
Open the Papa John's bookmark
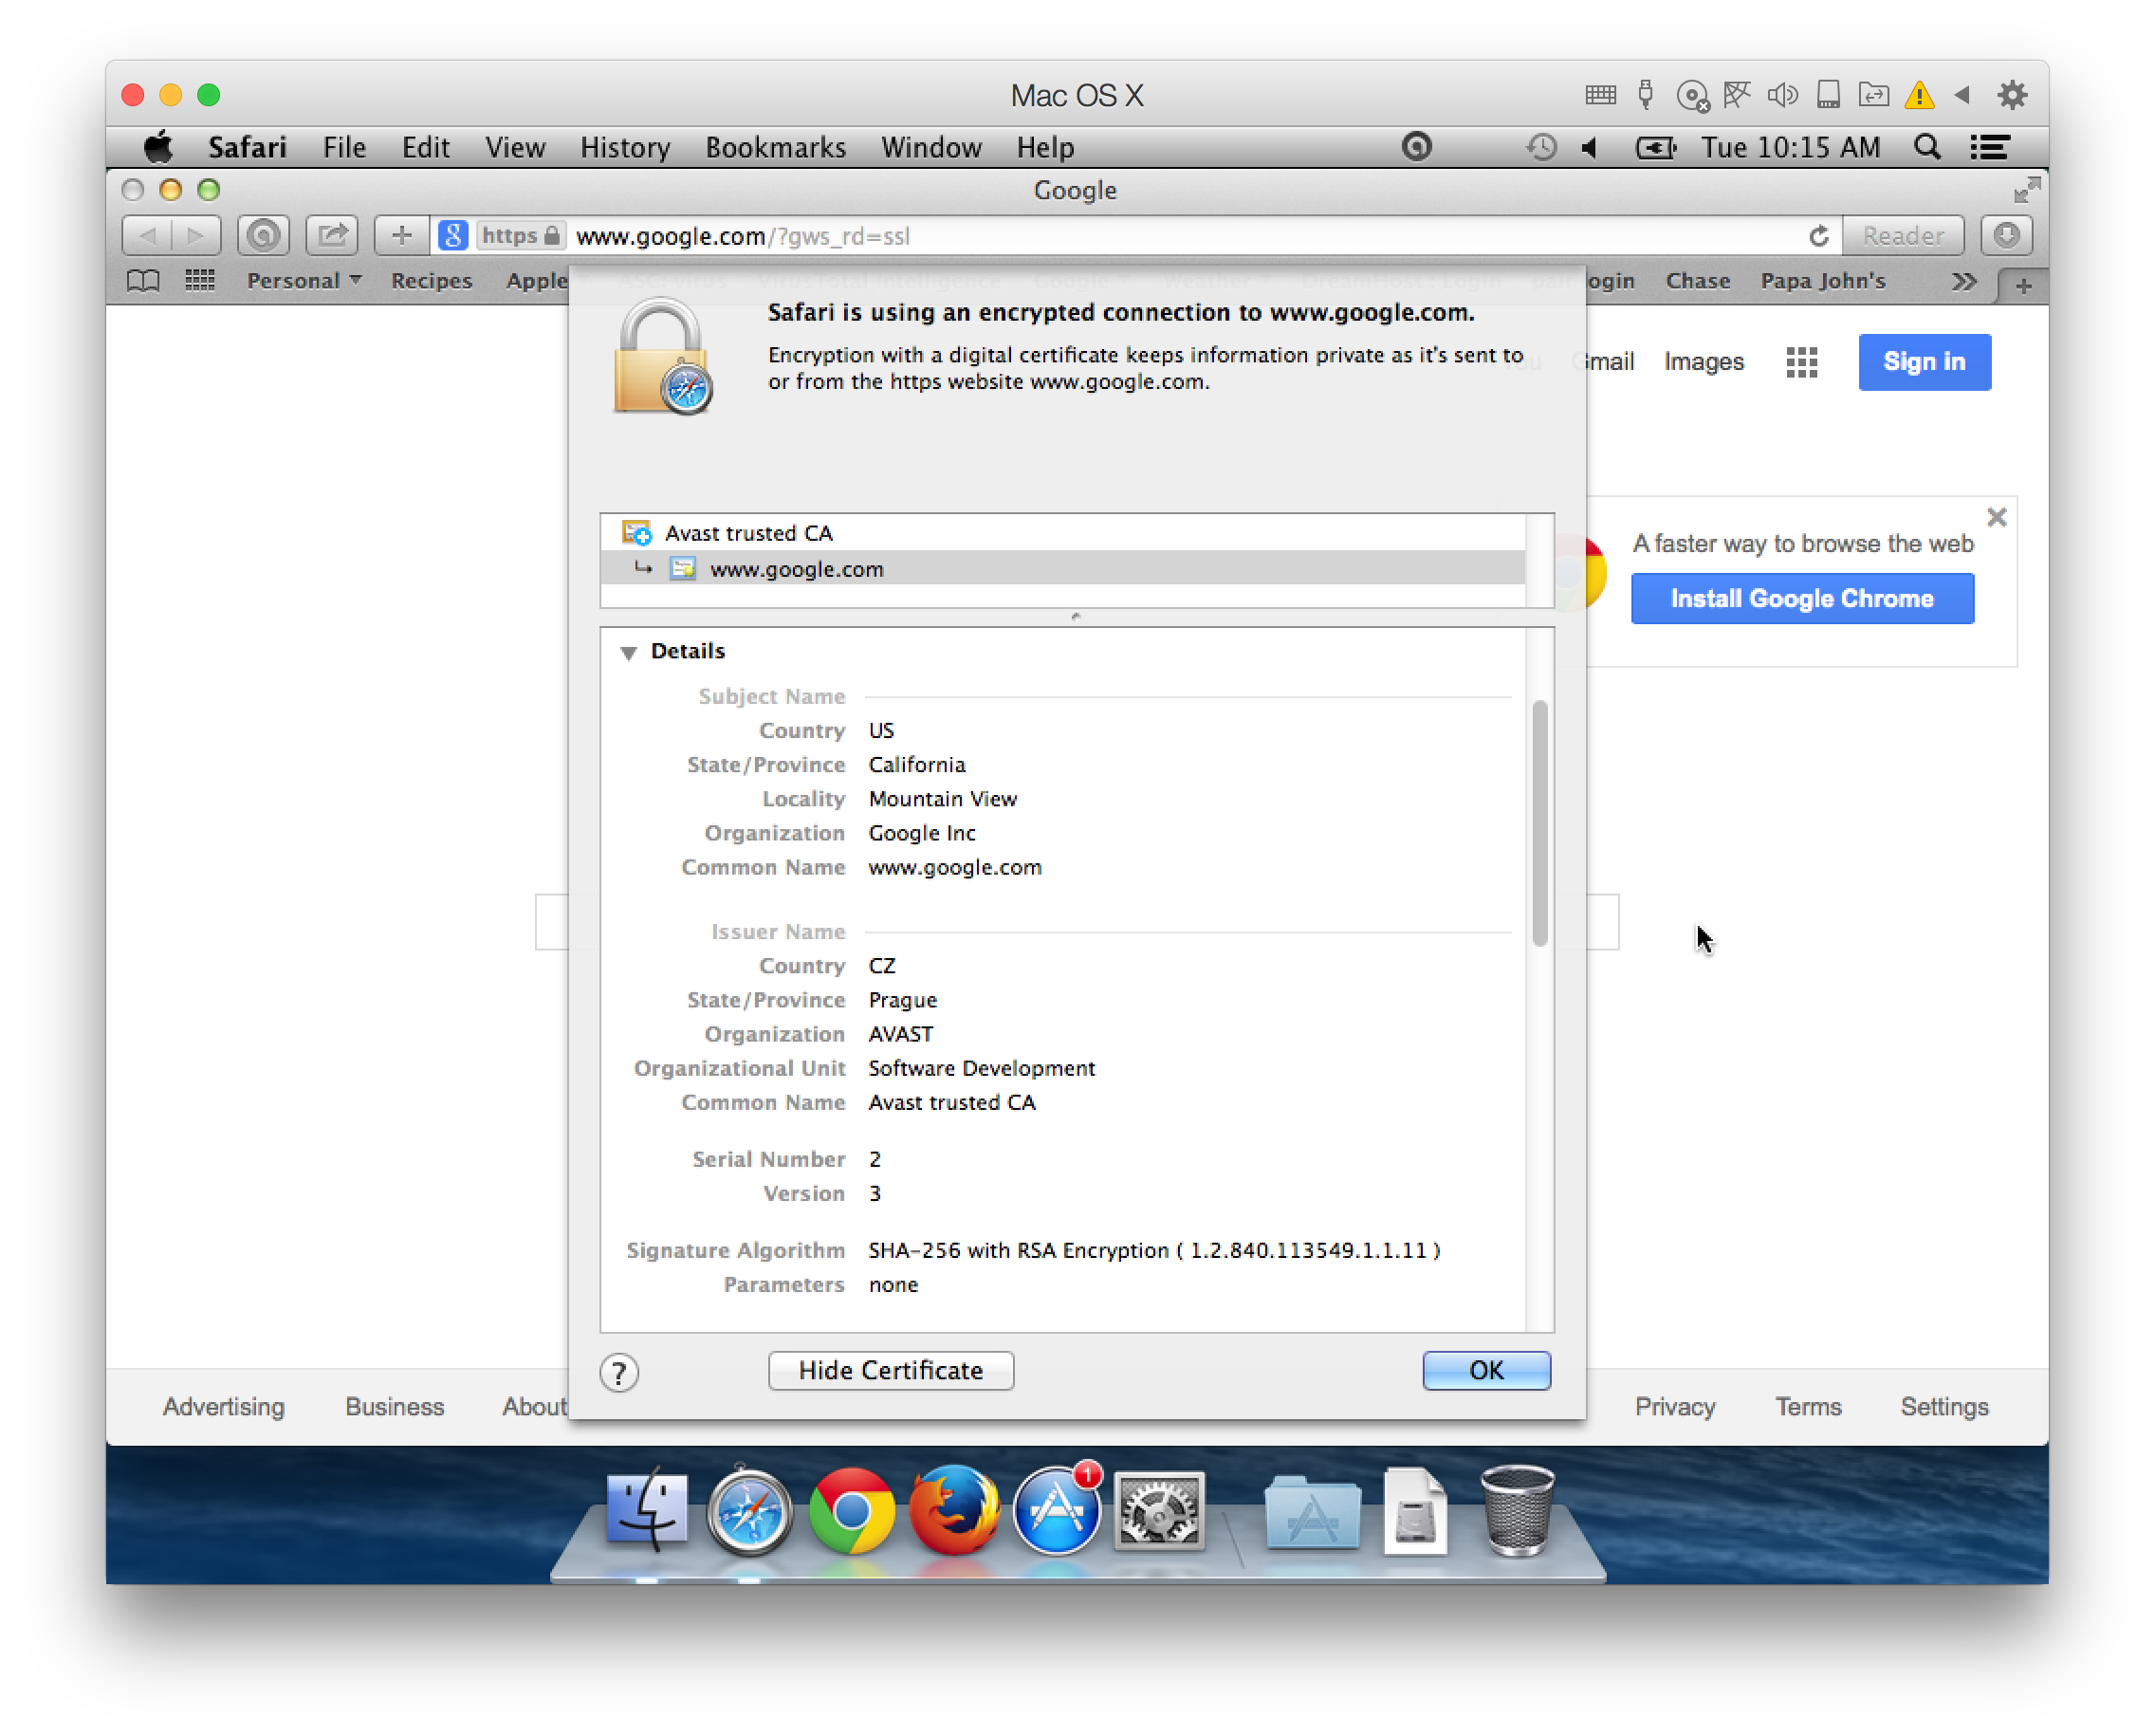1822,281
